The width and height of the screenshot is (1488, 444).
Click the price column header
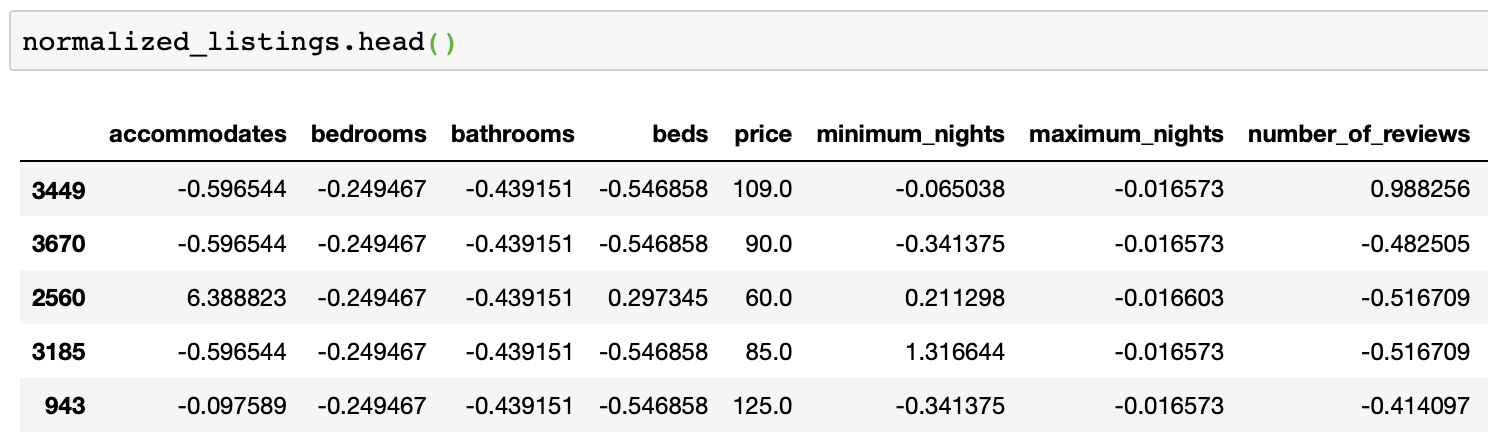[763, 134]
